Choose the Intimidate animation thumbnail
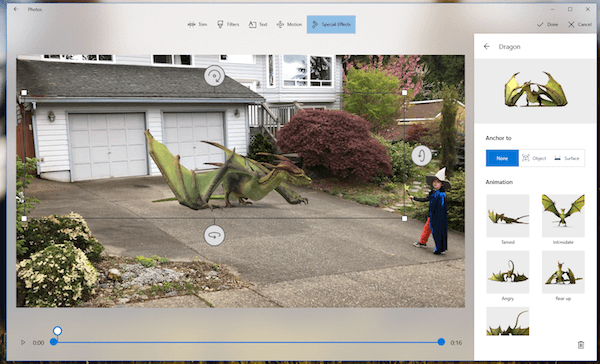This screenshot has height=364, width=600. point(563,216)
